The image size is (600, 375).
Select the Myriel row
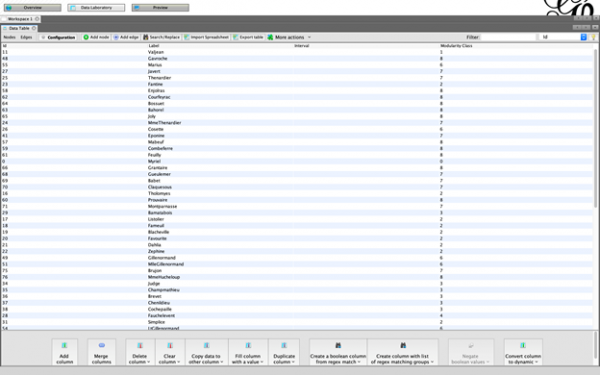(x=297, y=161)
